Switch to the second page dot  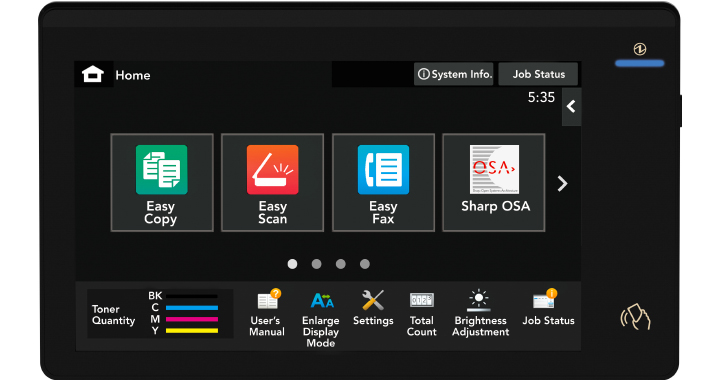316,264
